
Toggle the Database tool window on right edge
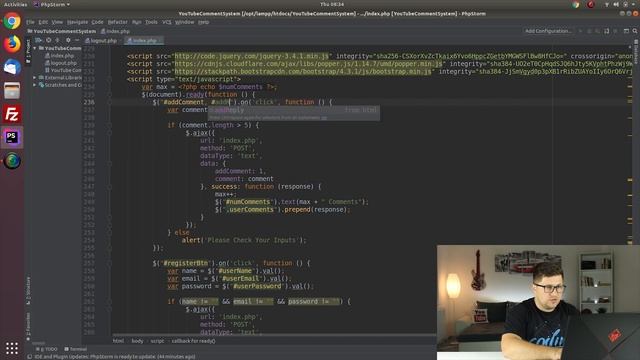pyautogui.click(x=636, y=51)
